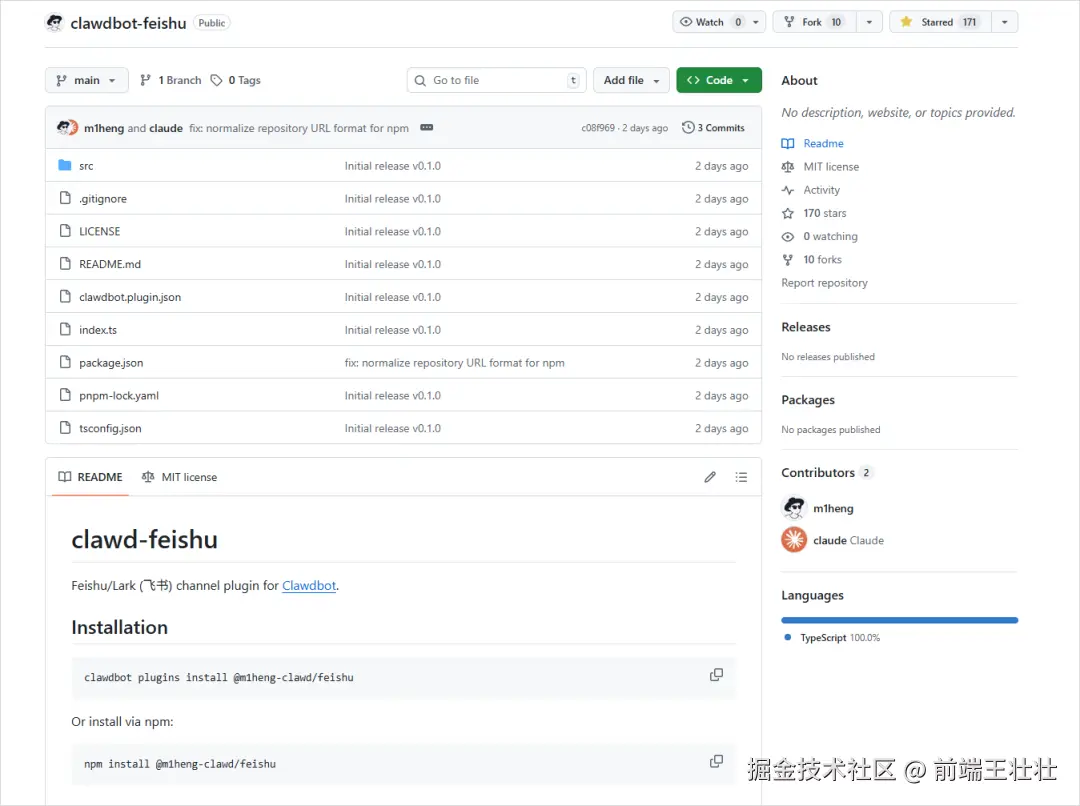The height and width of the screenshot is (806, 1080).
Task: Open the clawdbot-feishu repository title
Action: pos(128,23)
